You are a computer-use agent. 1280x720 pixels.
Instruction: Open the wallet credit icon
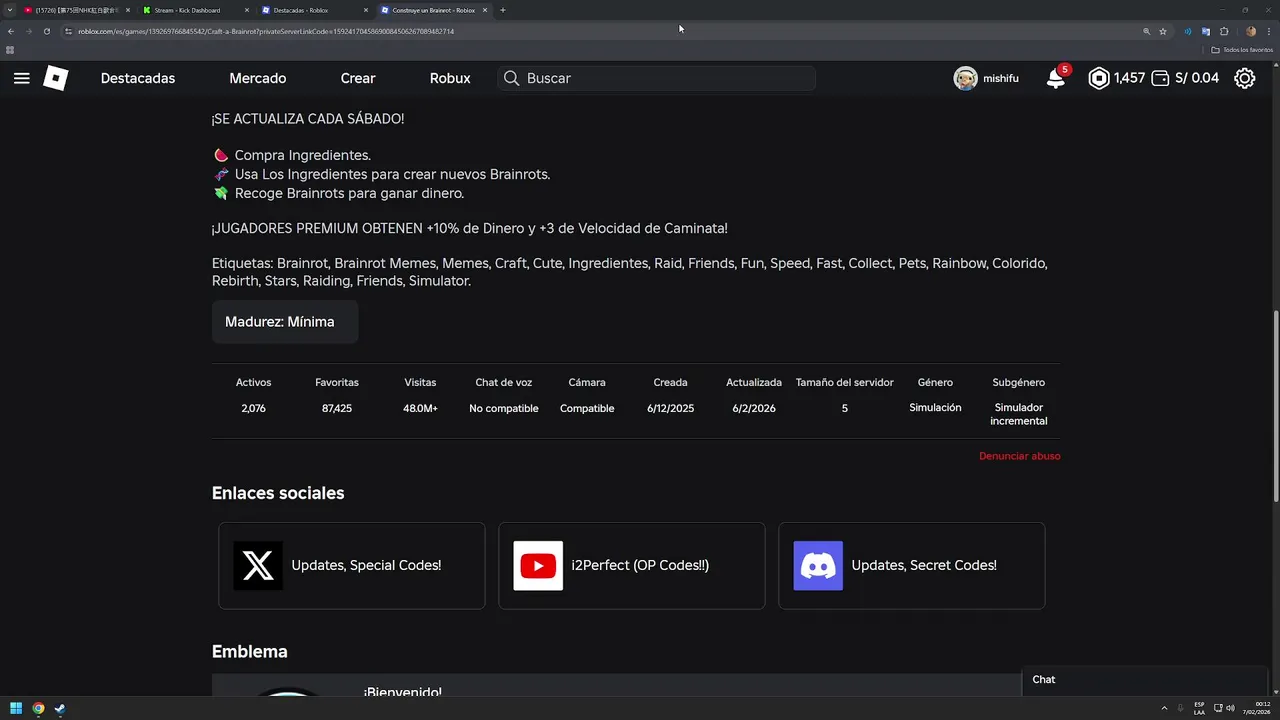(x=1161, y=78)
